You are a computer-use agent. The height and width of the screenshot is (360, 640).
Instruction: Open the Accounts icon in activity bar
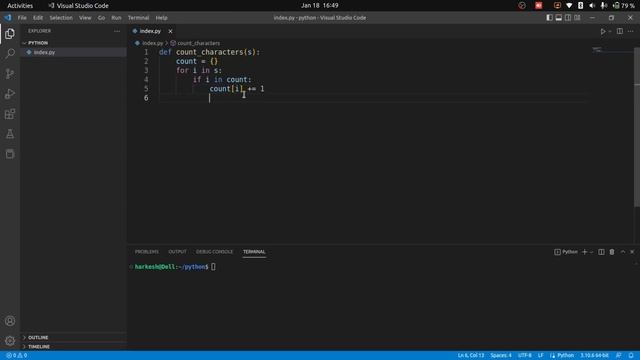(10, 321)
